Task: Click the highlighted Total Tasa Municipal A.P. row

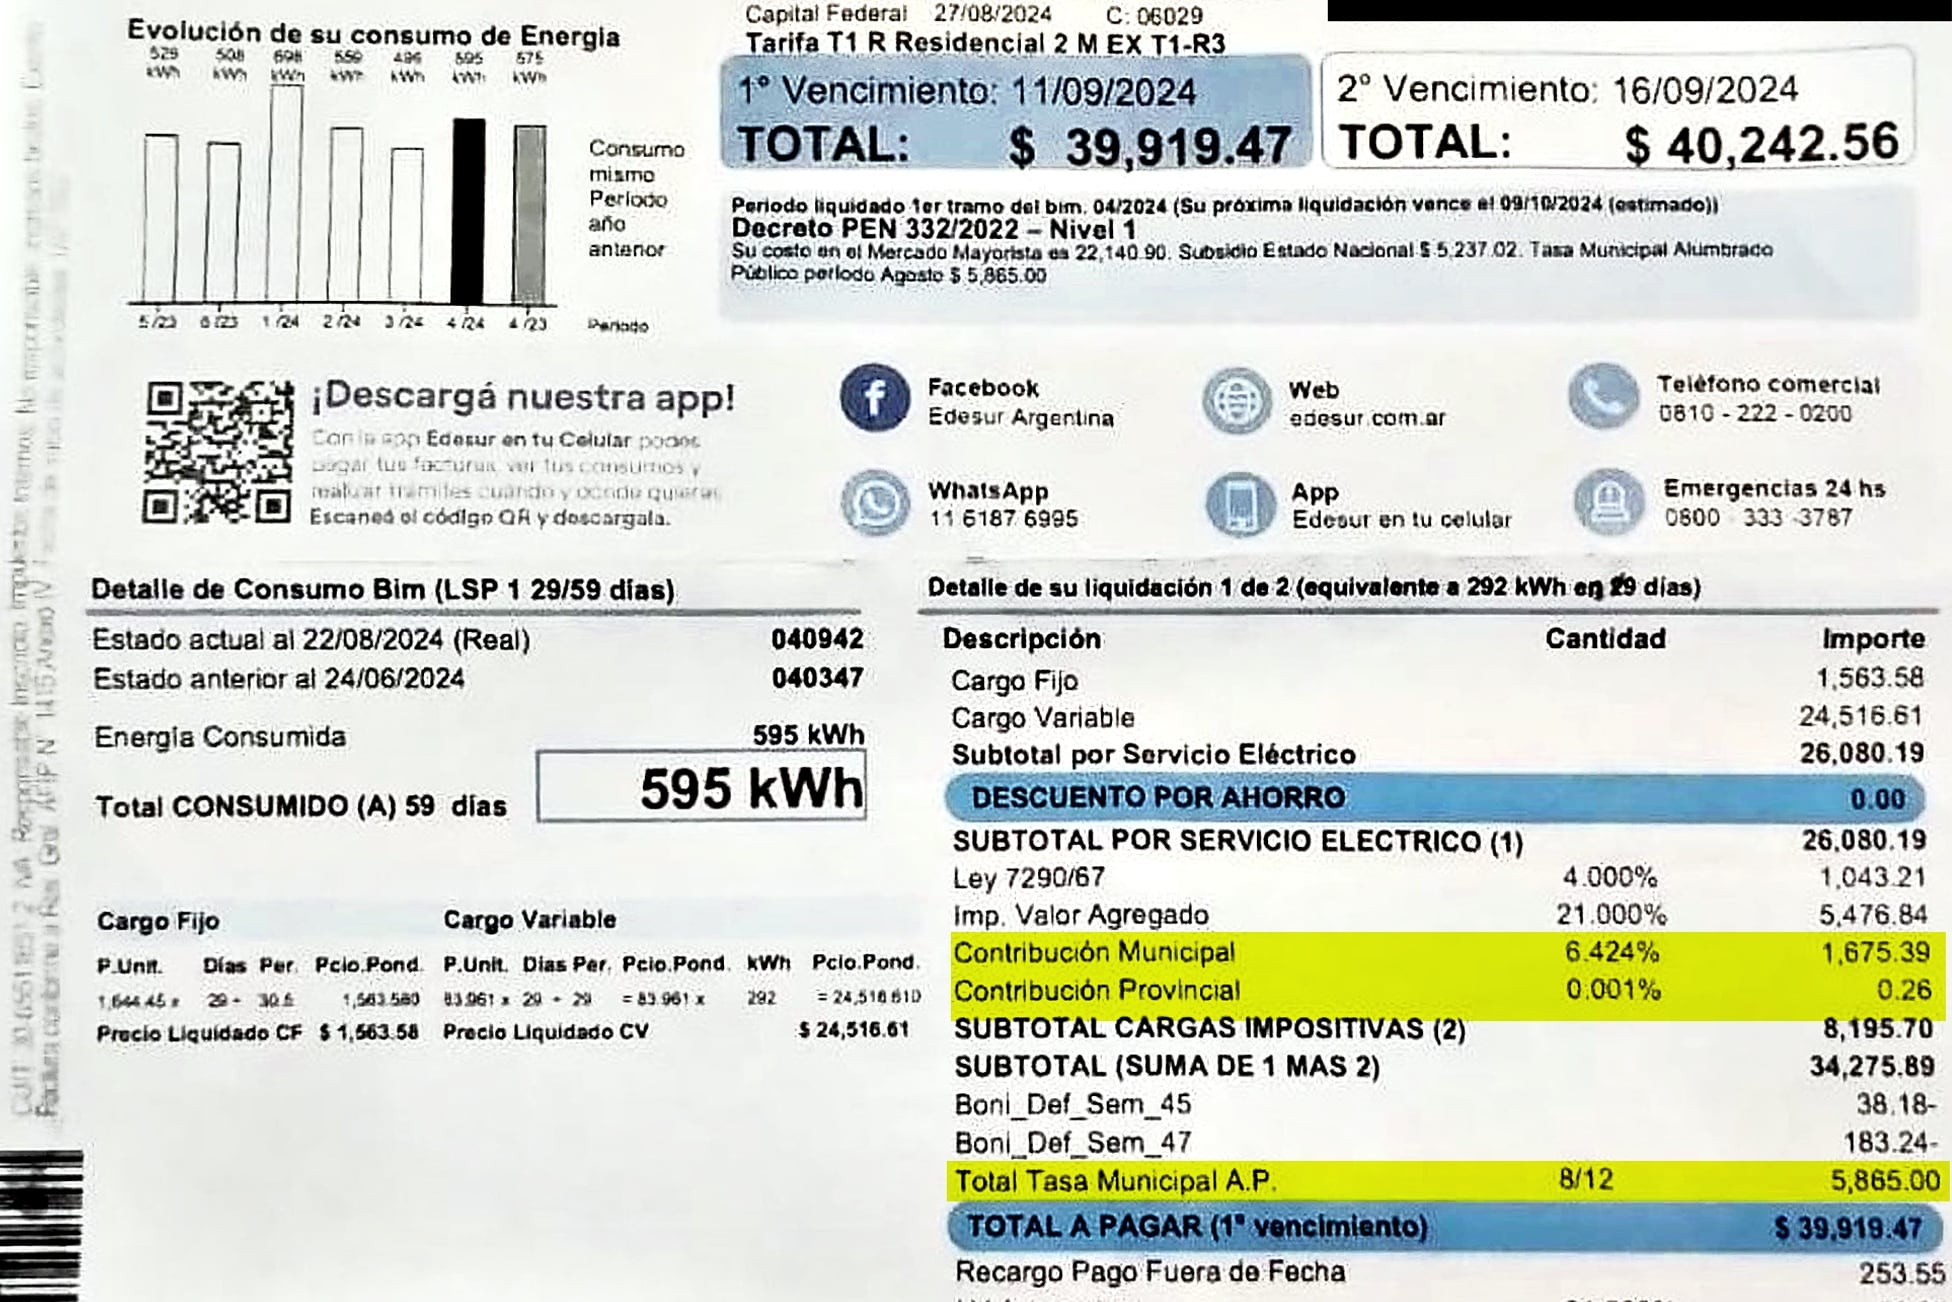Action: tap(1446, 1181)
